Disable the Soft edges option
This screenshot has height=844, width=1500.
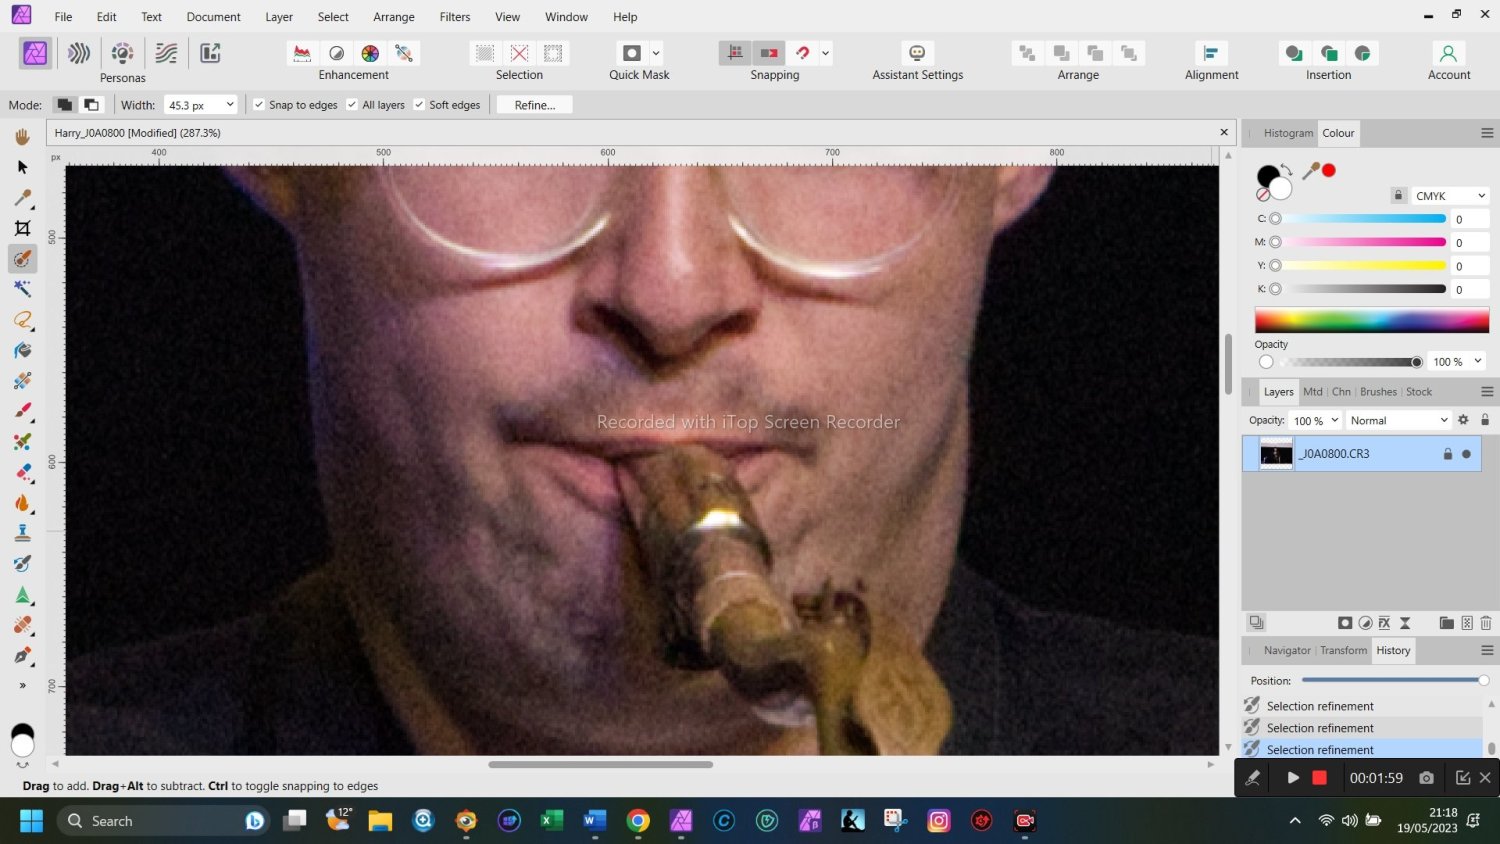(x=419, y=105)
